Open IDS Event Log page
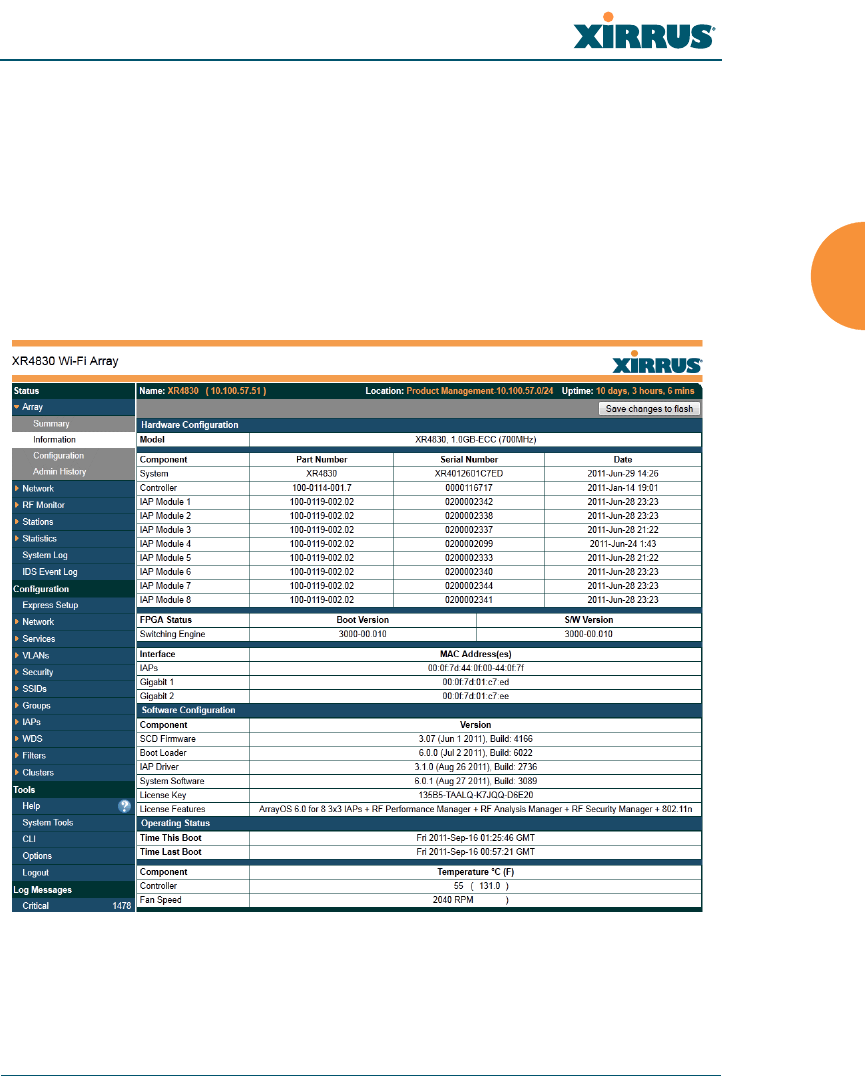Screen dimensions: 865x1076 [49, 572]
